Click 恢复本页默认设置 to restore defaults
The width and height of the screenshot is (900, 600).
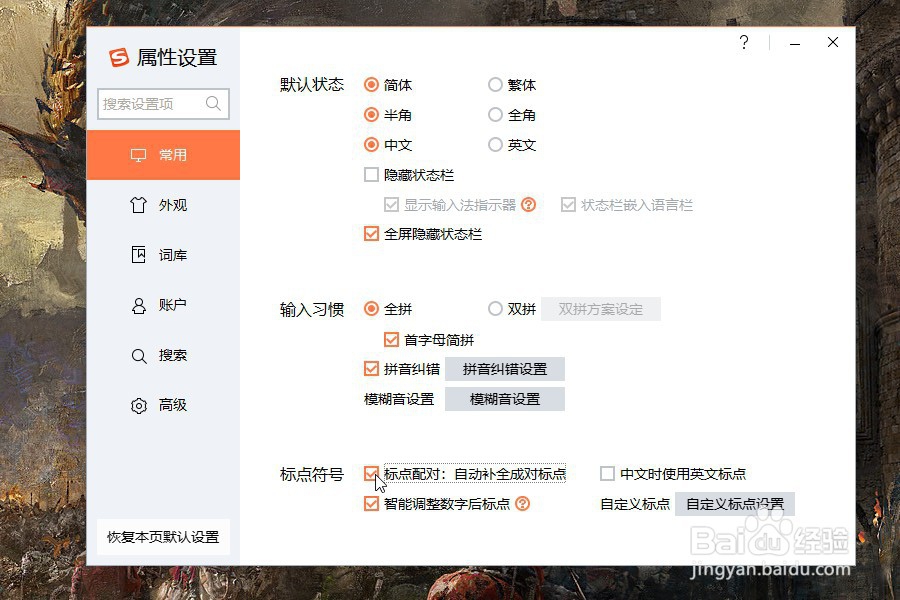pos(163,536)
